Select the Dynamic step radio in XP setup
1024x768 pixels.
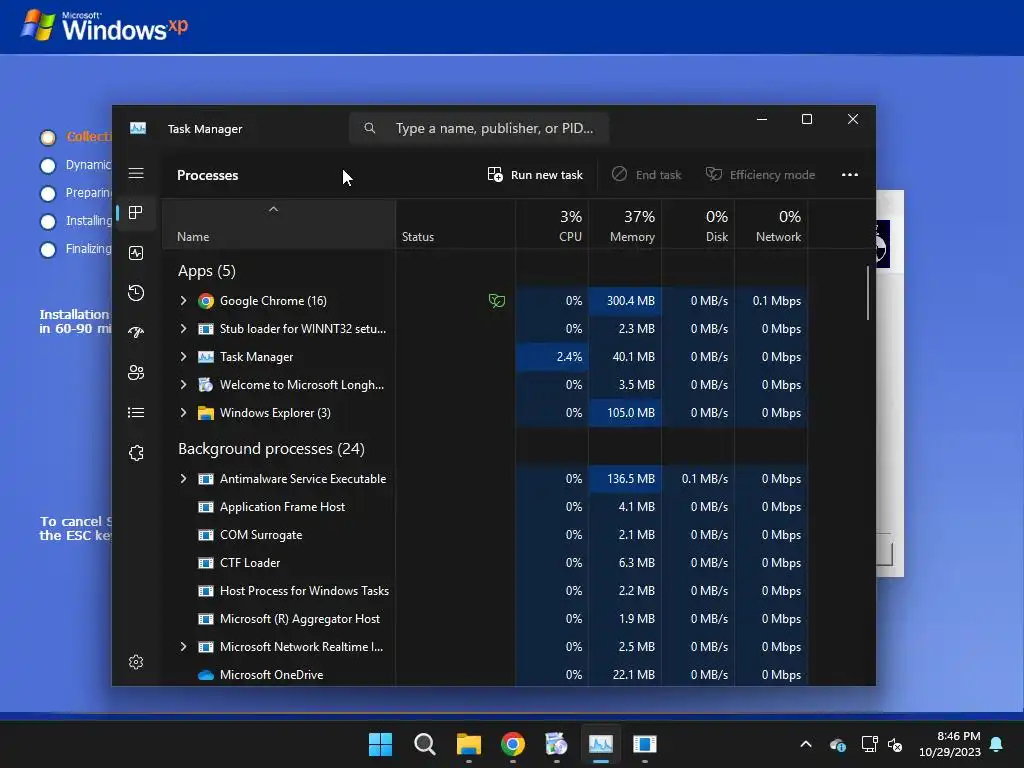48,165
